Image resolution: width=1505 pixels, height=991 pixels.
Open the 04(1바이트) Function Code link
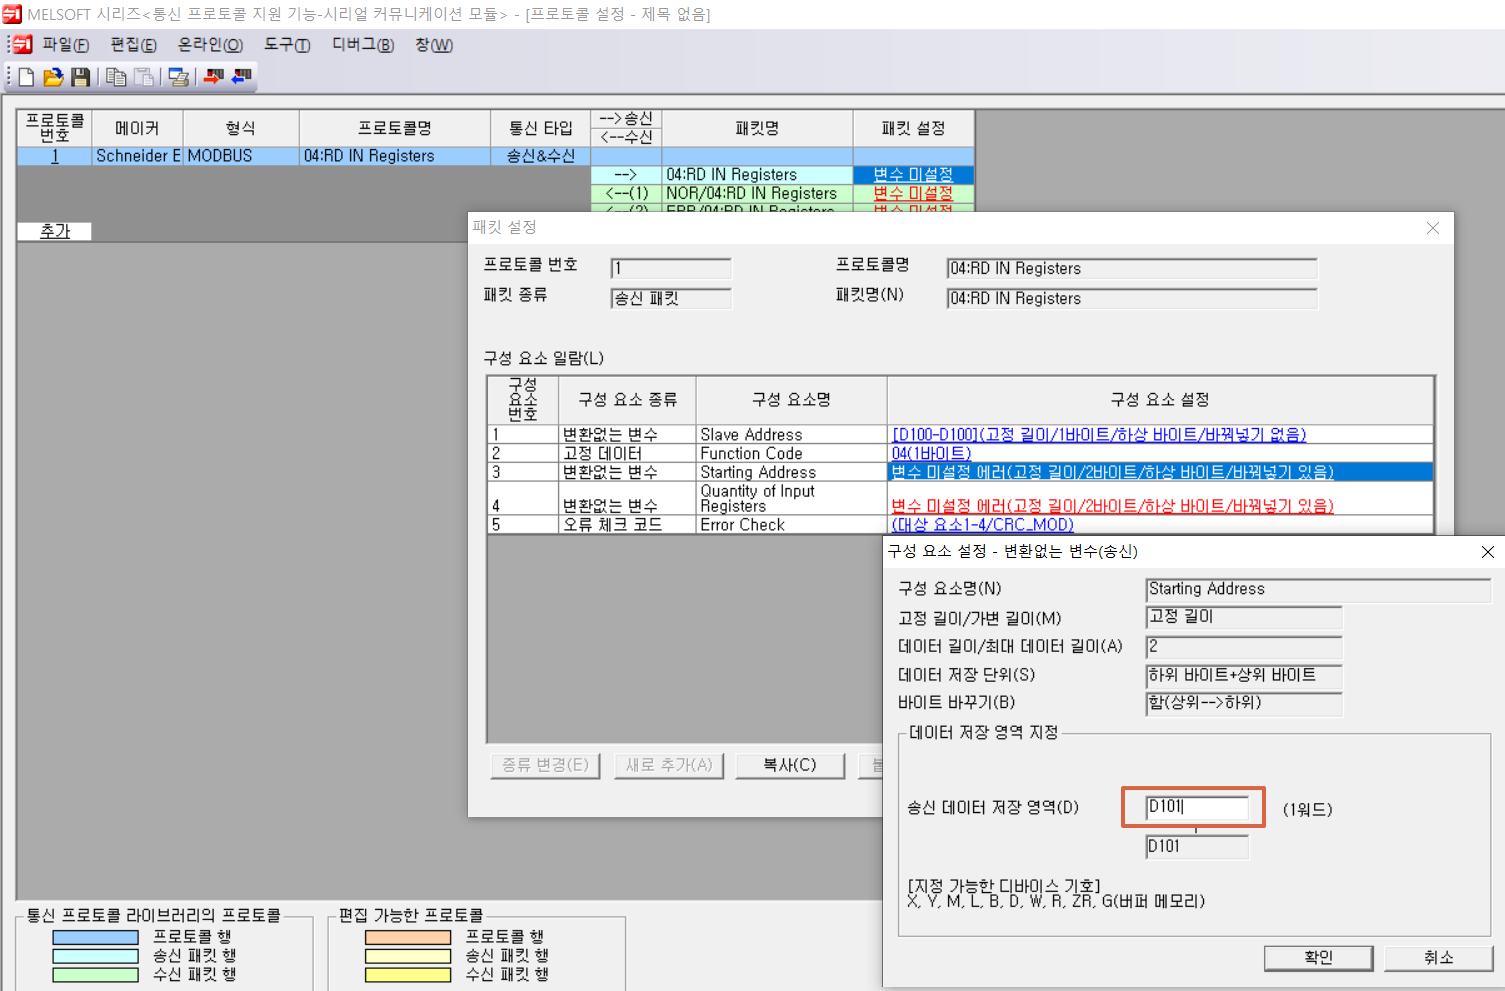click(931, 453)
